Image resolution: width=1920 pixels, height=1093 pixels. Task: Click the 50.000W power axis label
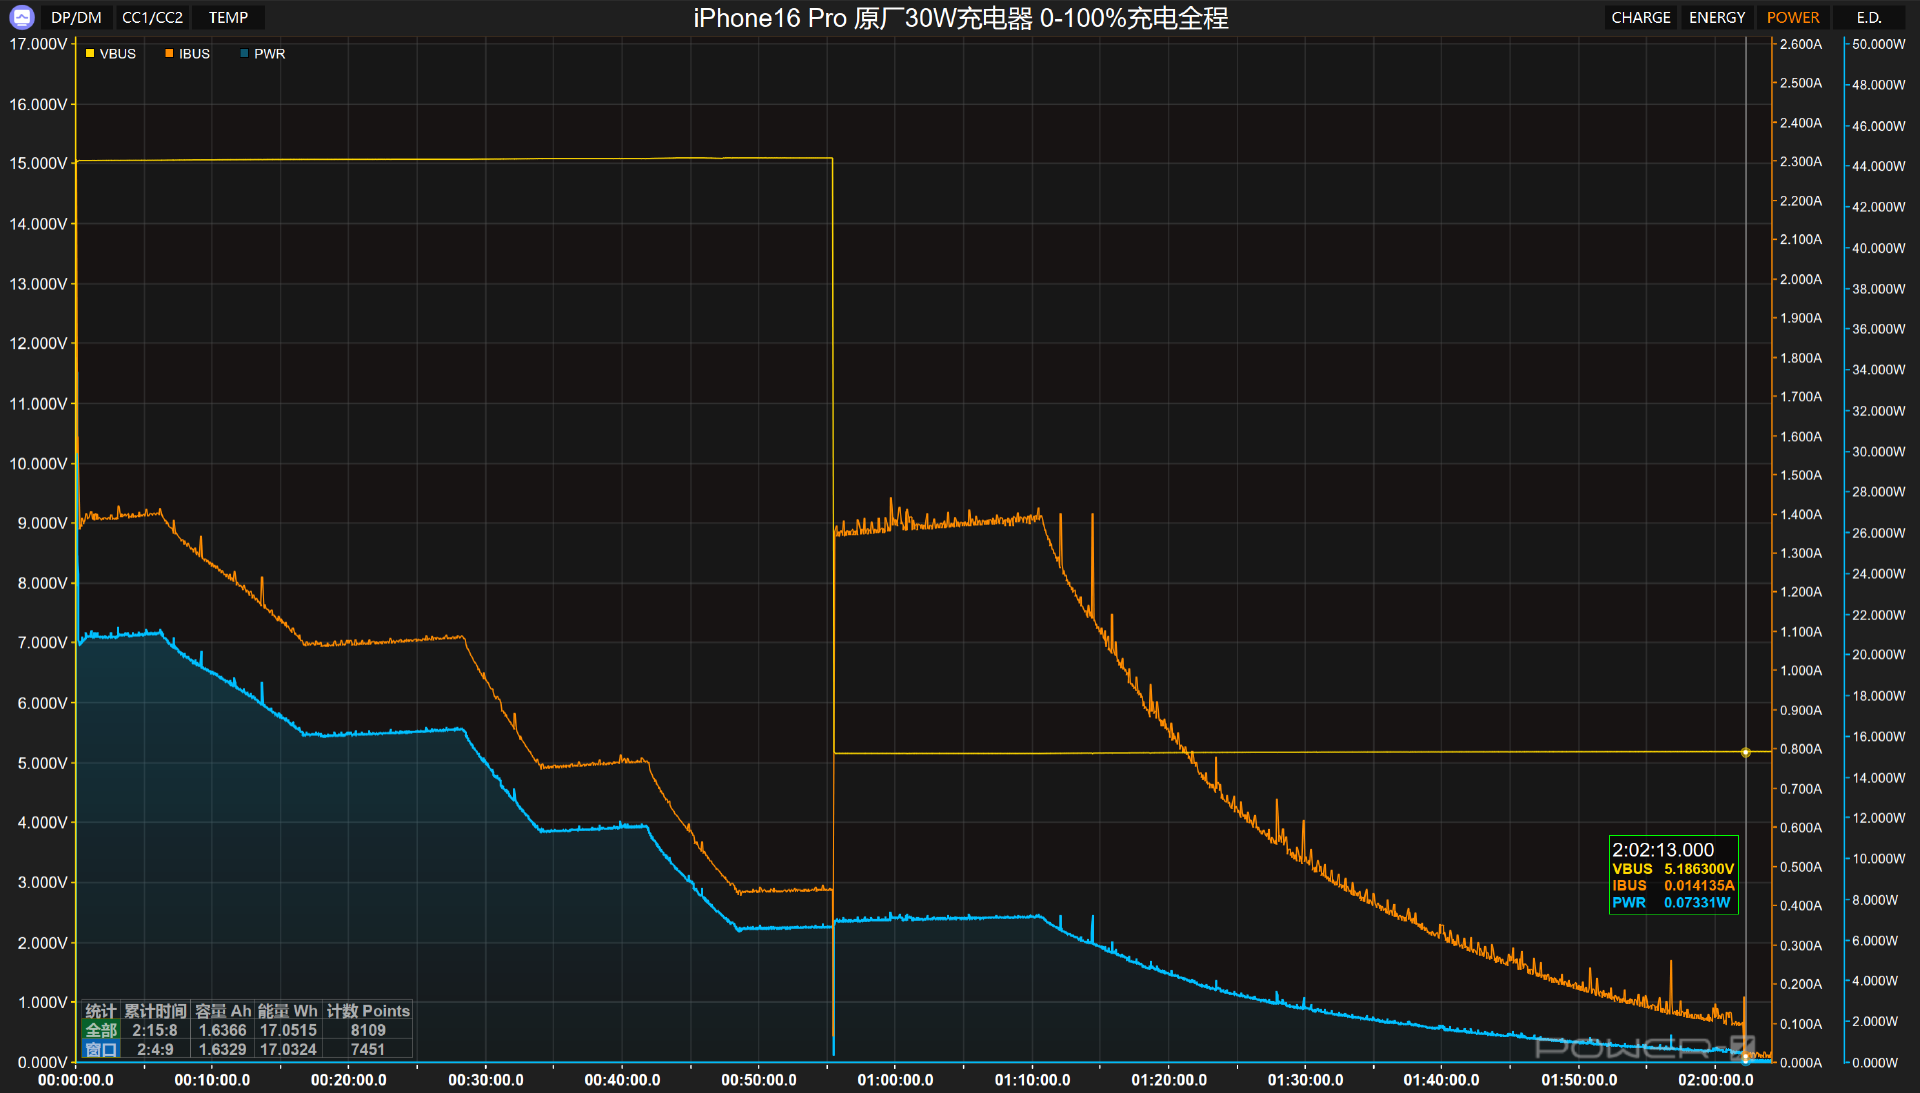pyautogui.click(x=1879, y=44)
